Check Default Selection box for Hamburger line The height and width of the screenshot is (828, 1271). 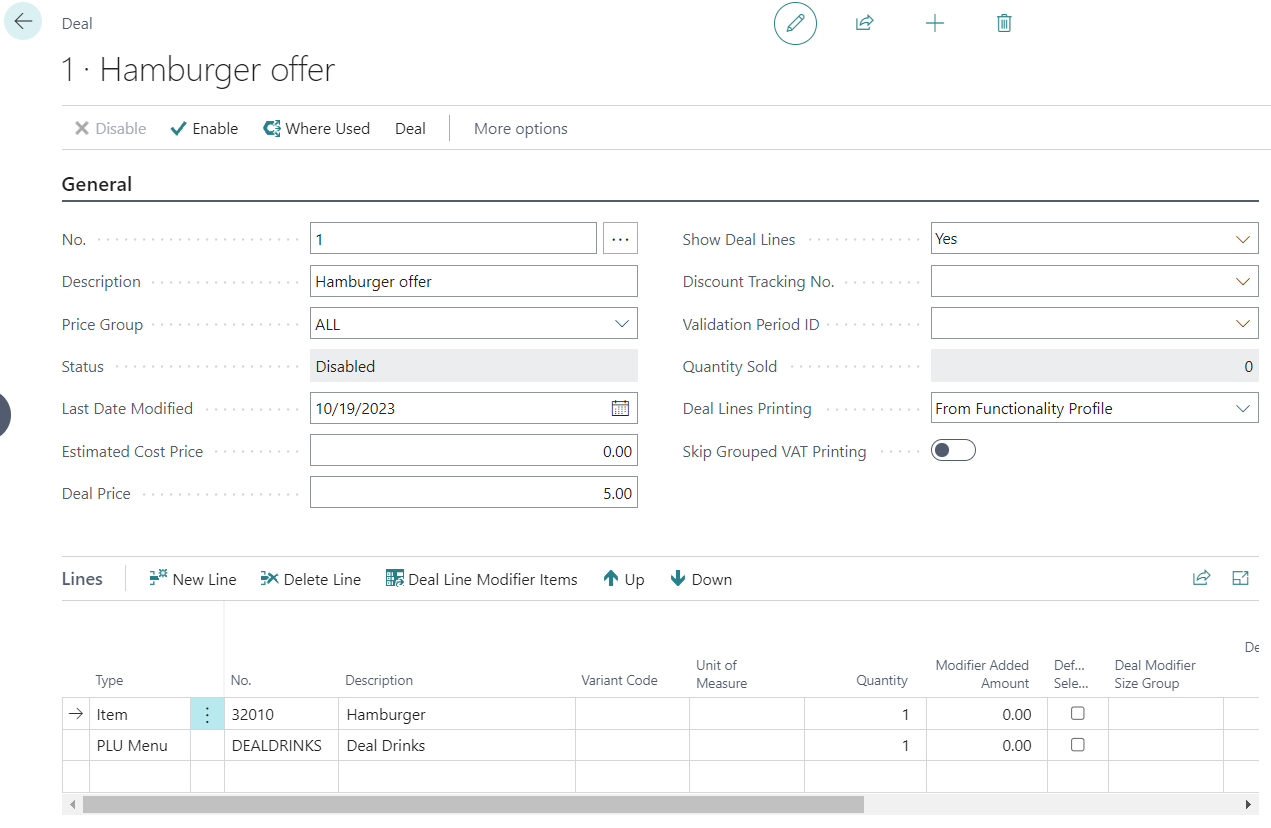(1077, 714)
